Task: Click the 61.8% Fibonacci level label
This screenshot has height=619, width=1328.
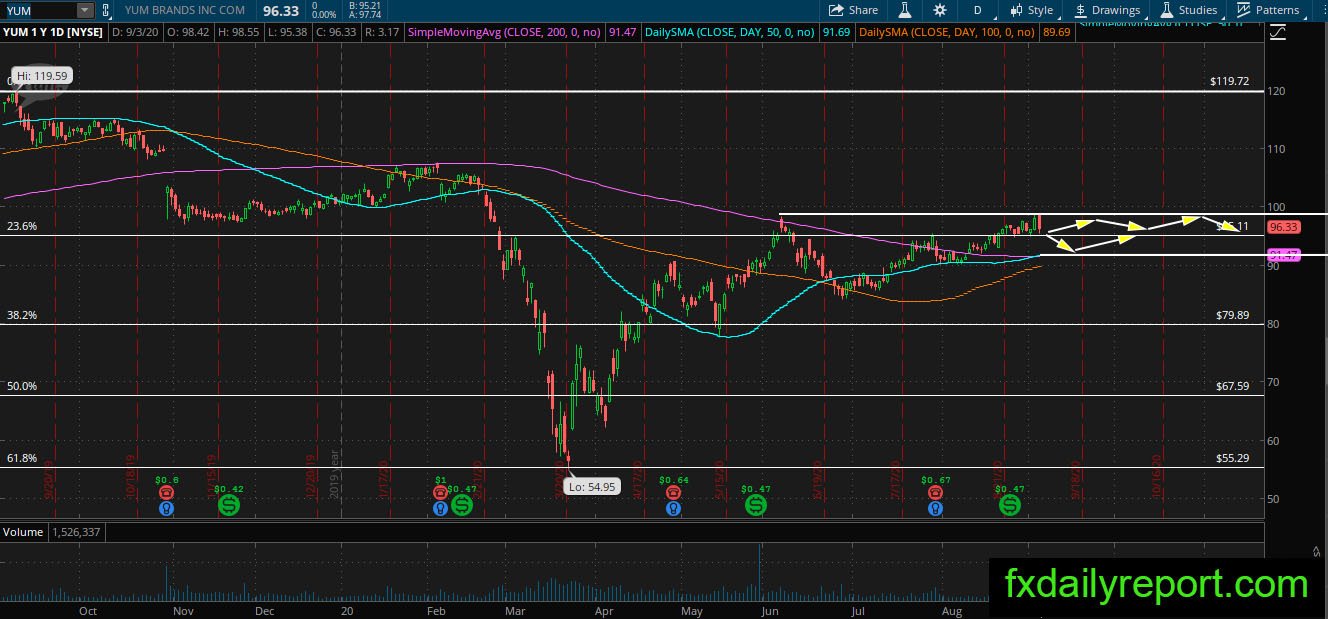Action: click(x=22, y=458)
